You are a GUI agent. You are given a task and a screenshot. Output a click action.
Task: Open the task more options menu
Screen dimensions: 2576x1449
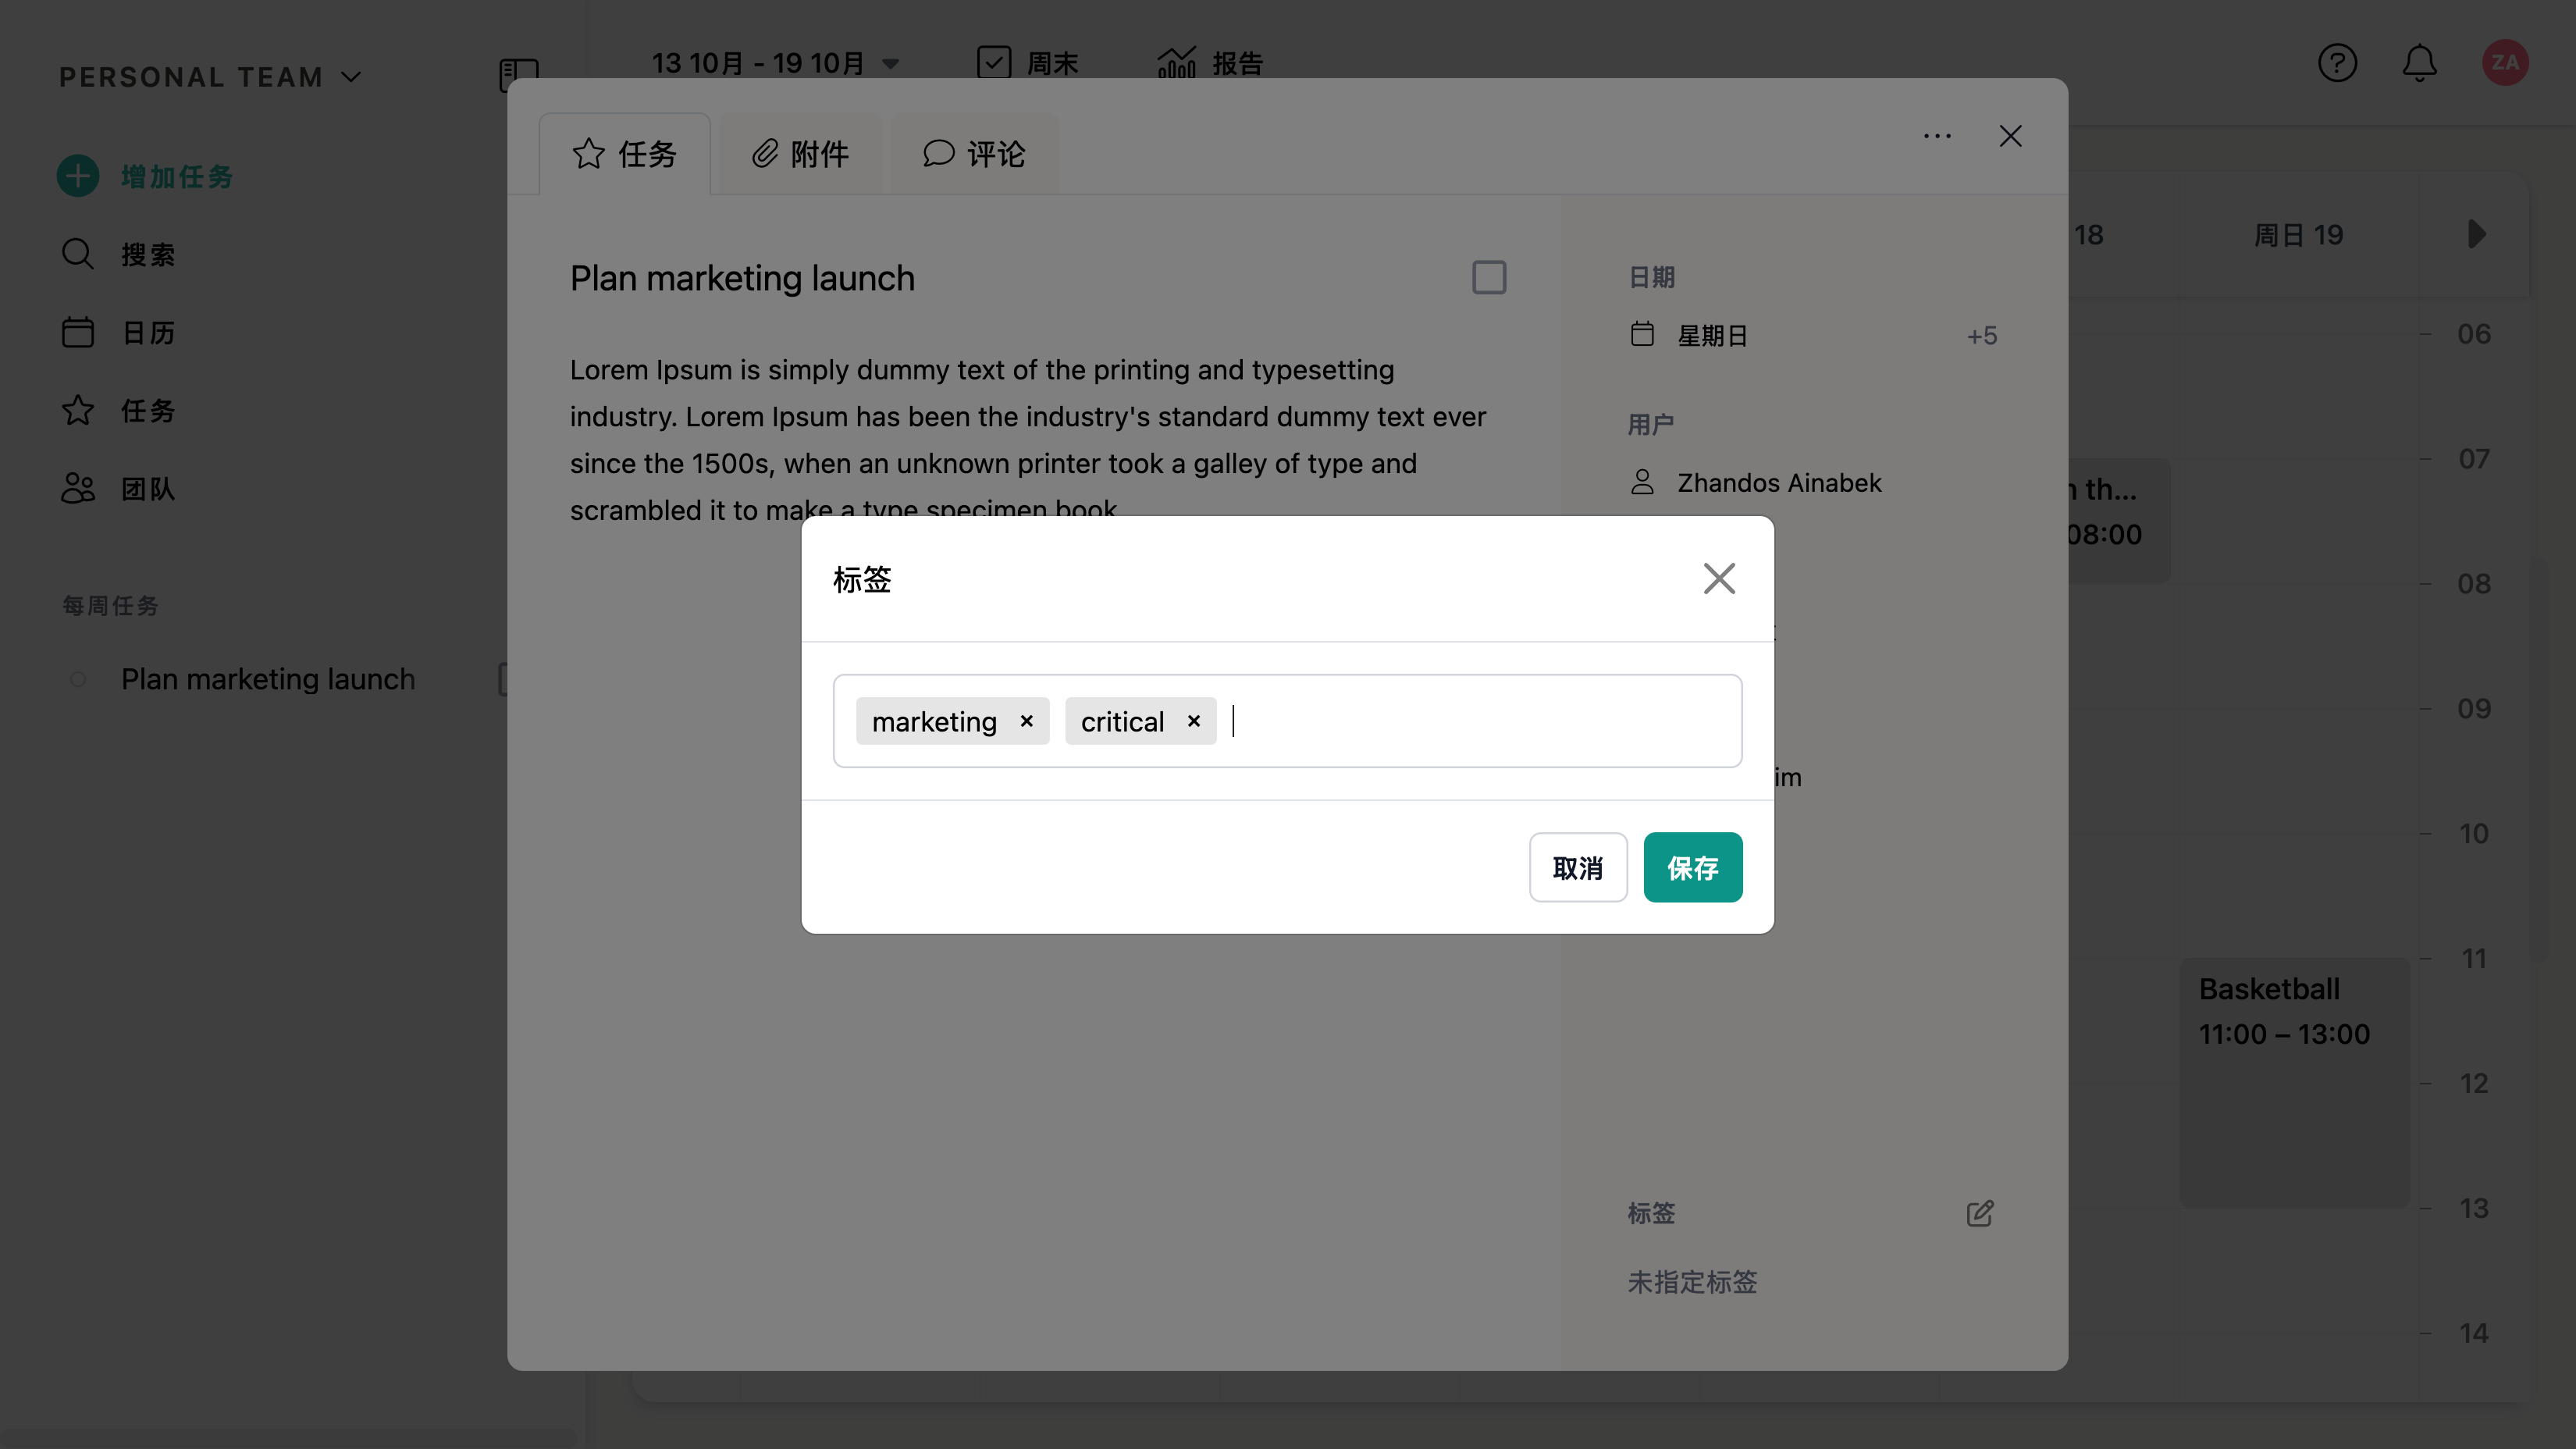[1937, 136]
